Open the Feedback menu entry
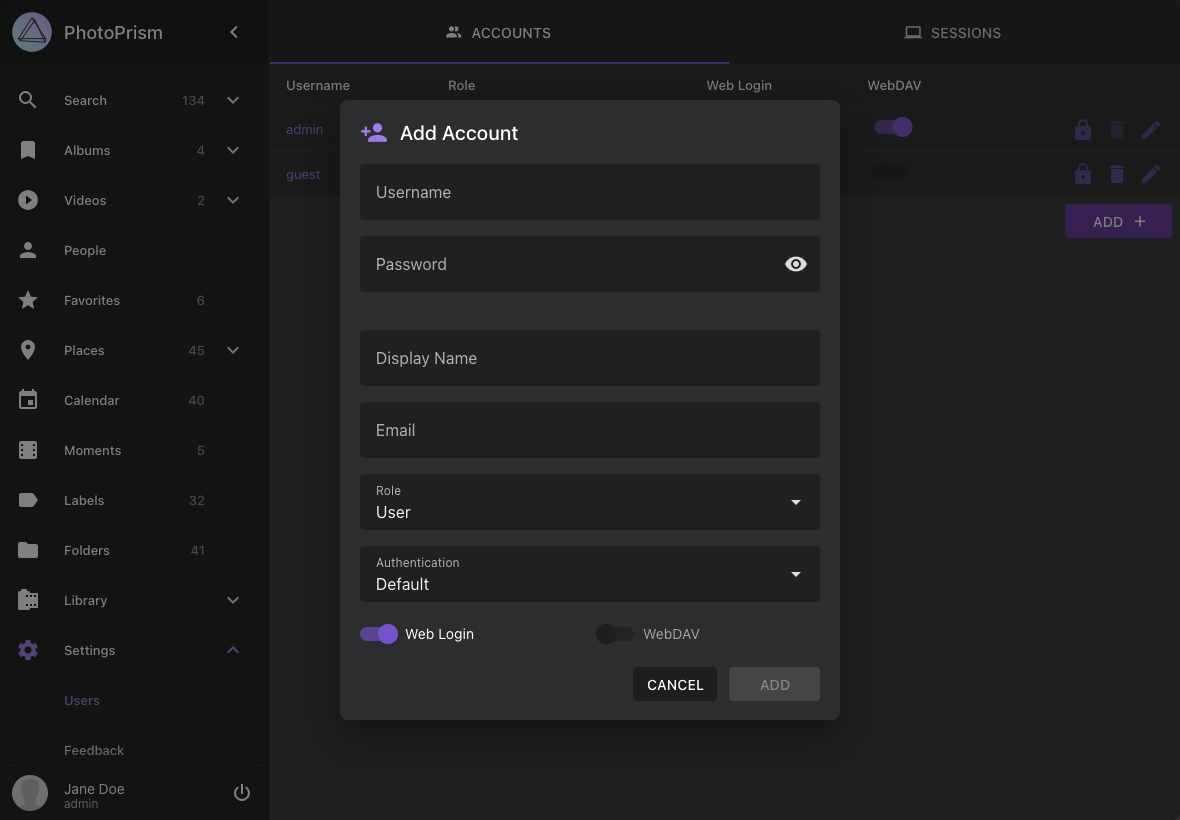1180x820 pixels. [94, 750]
